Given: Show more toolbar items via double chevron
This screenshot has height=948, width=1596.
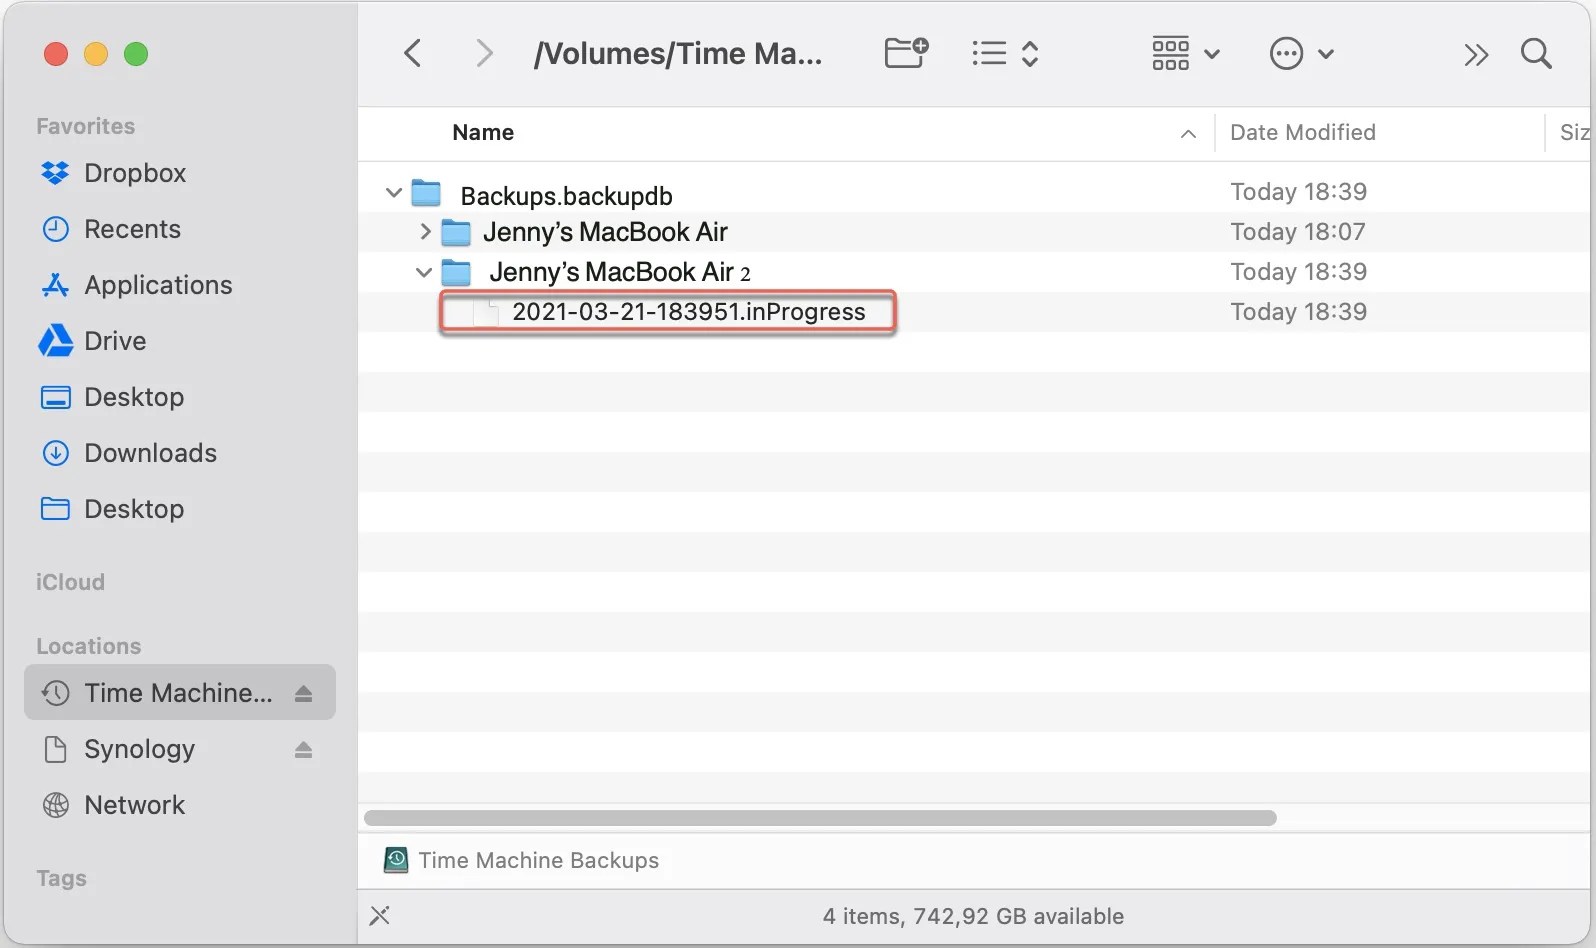Looking at the screenshot, I should [1476, 54].
